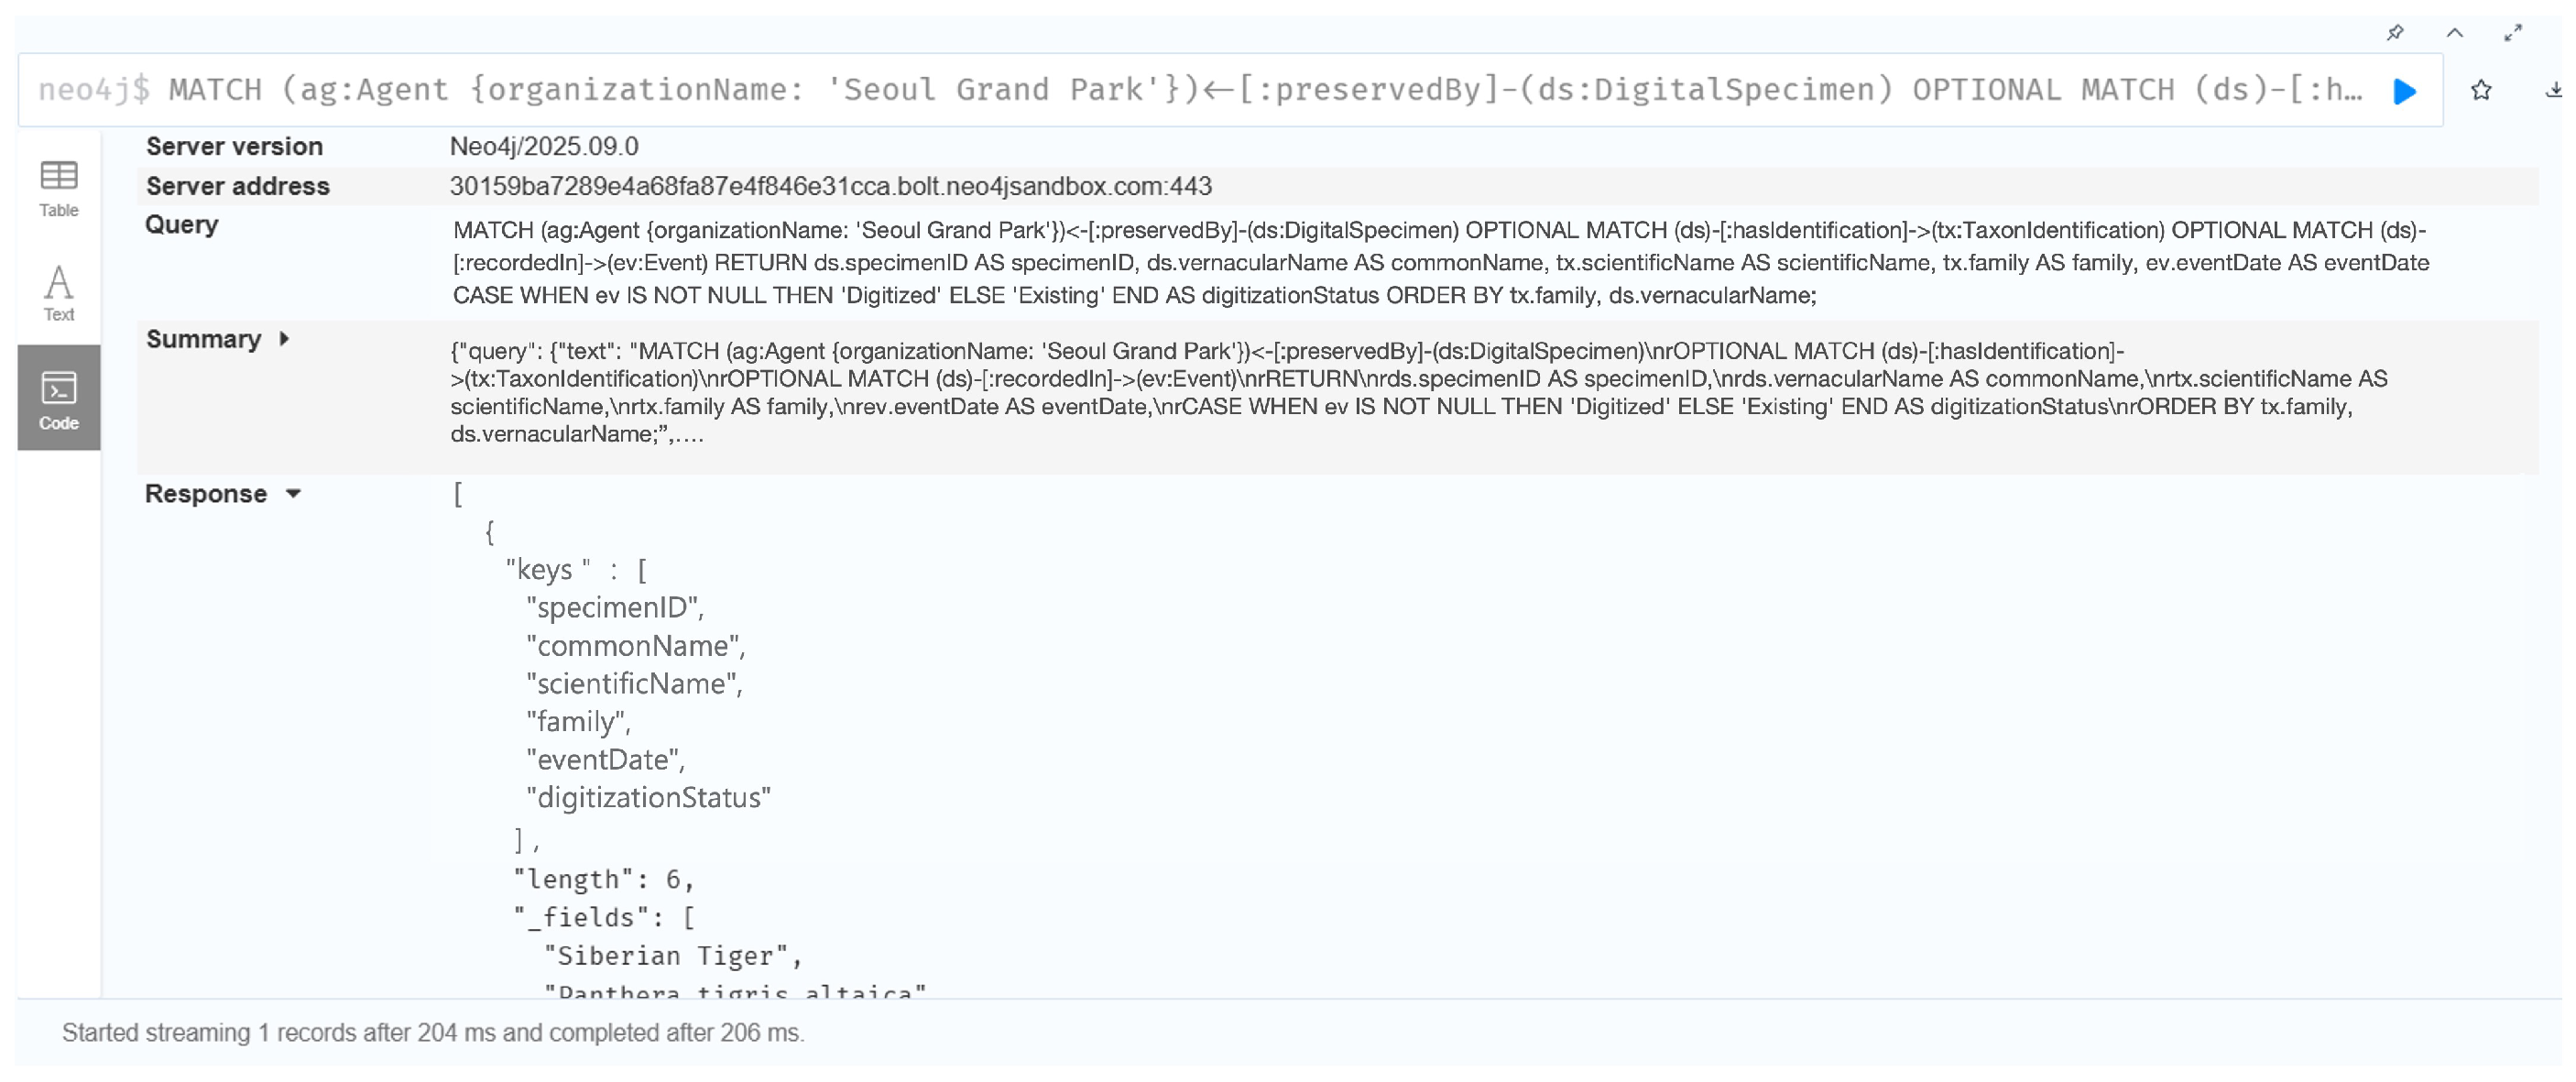Collapse the Response section arrow
This screenshot has width=2576, height=1082.
(x=293, y=494)
